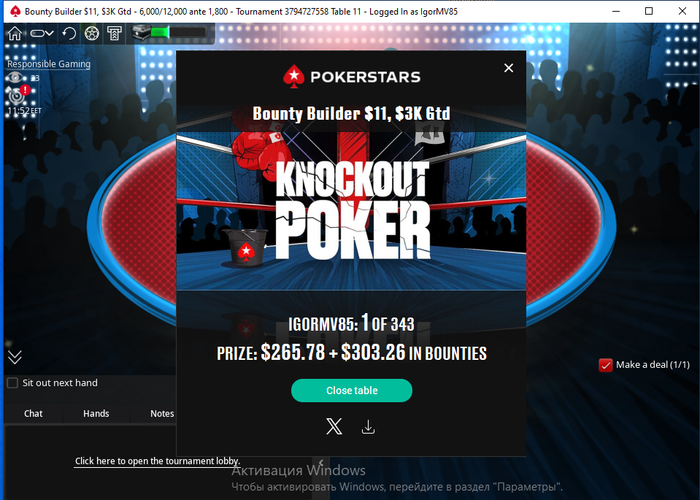This screenshot has height=500, width=700.
Task: Share result via the X icon
Action: pos(334,427)
